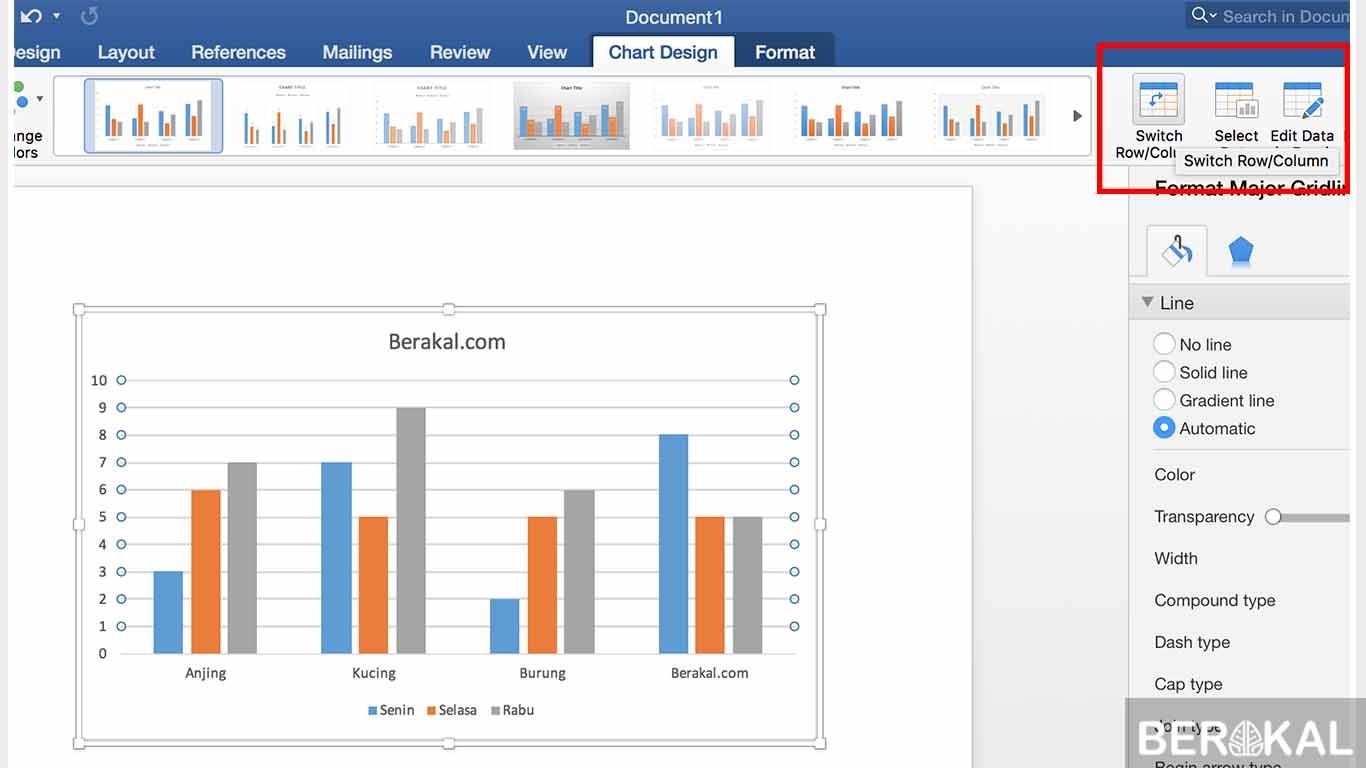The image size is (1366, 768).
Task: Adjust the Transparency slider handle
Action: 1273,517
